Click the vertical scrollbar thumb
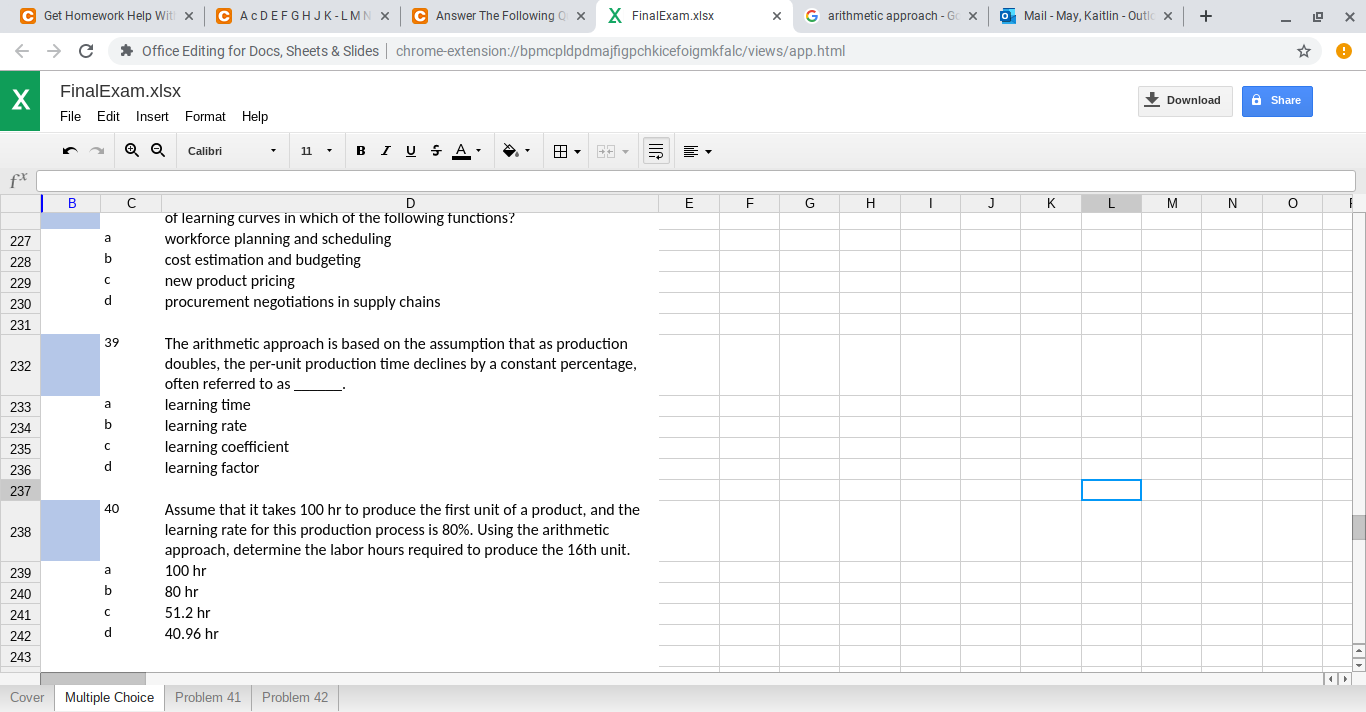This screenshot has width=1366, height=712. (1358, 527)
